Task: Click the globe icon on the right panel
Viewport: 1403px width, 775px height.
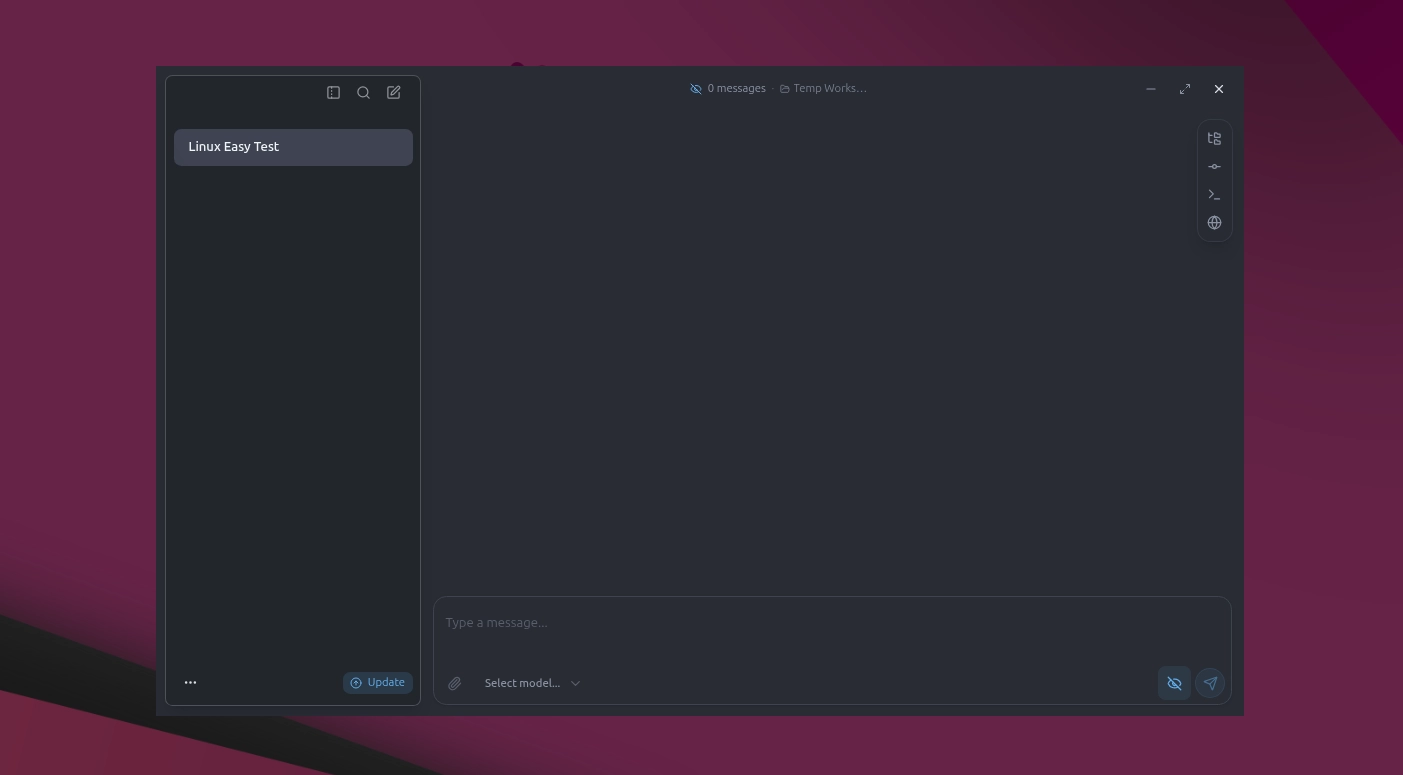Action: point(1214,222)
